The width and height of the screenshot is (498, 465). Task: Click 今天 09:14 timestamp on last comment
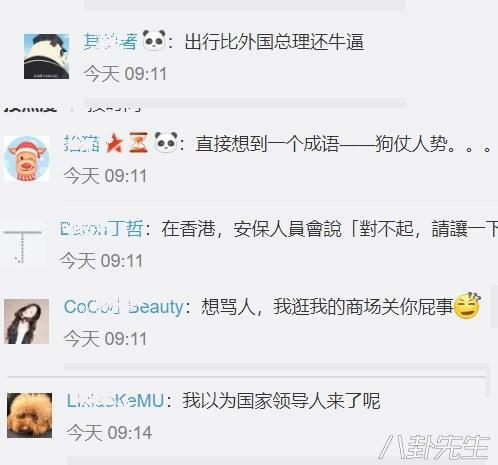109,433
